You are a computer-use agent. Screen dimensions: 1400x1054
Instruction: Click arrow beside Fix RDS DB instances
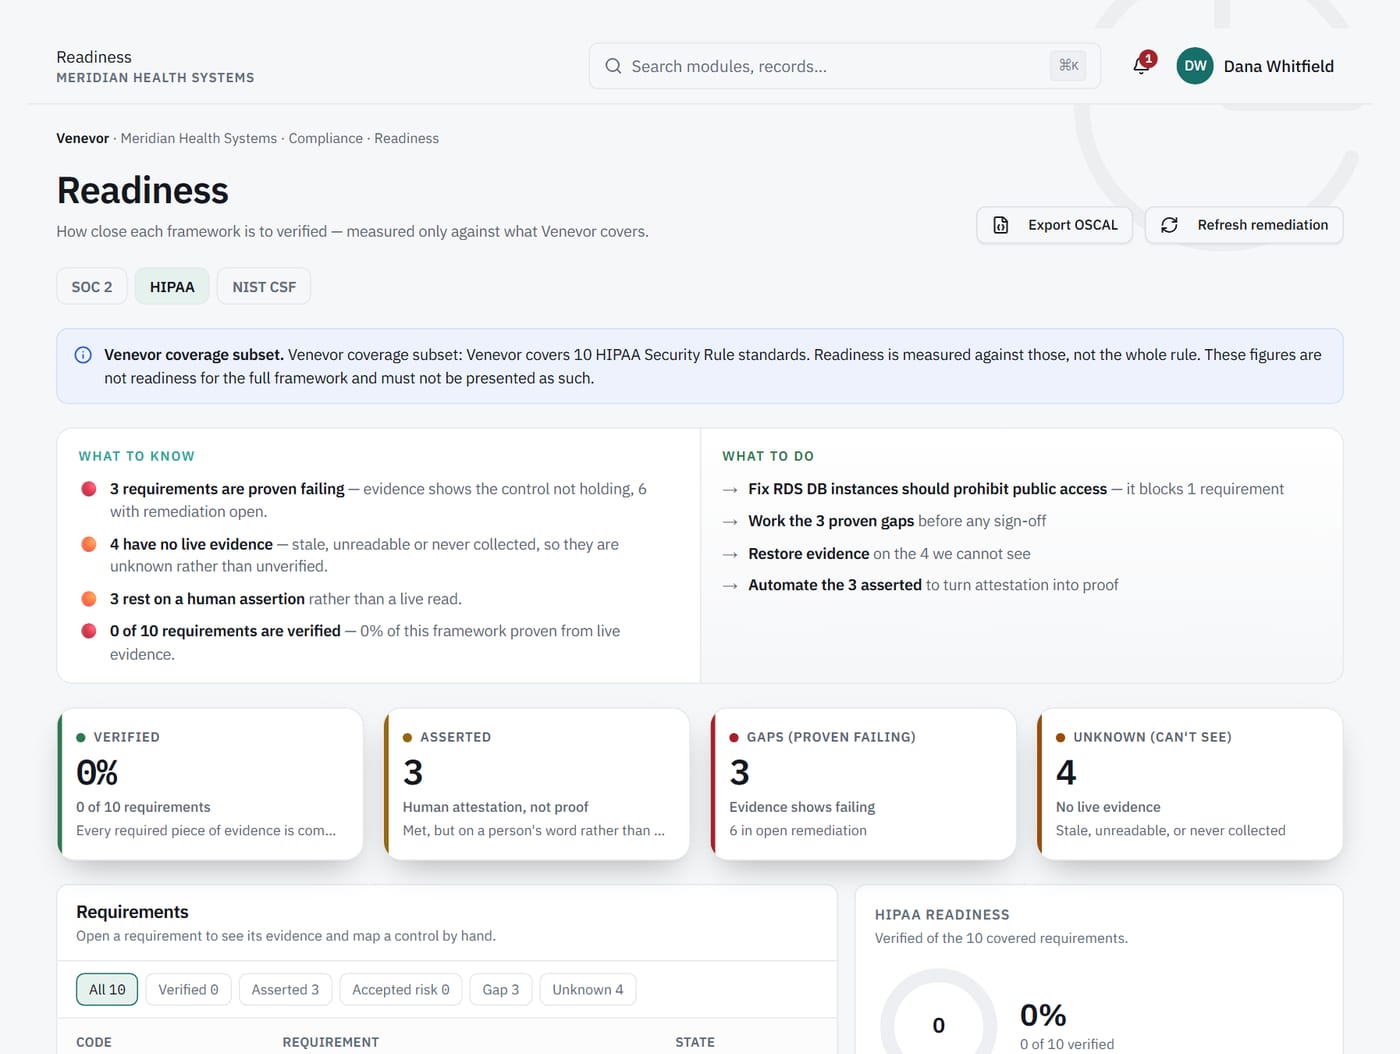tap(730, 490)
